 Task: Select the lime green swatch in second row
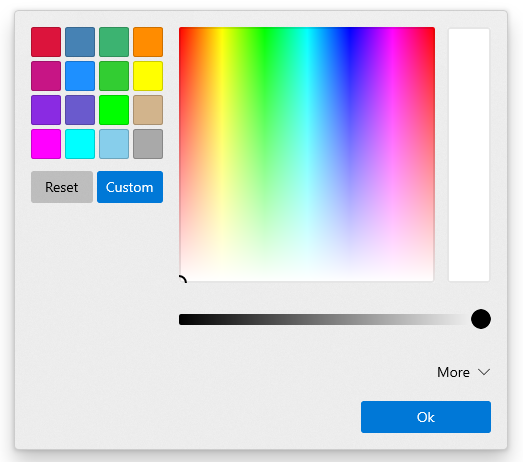pyautogui.click(x=114, y=76)
